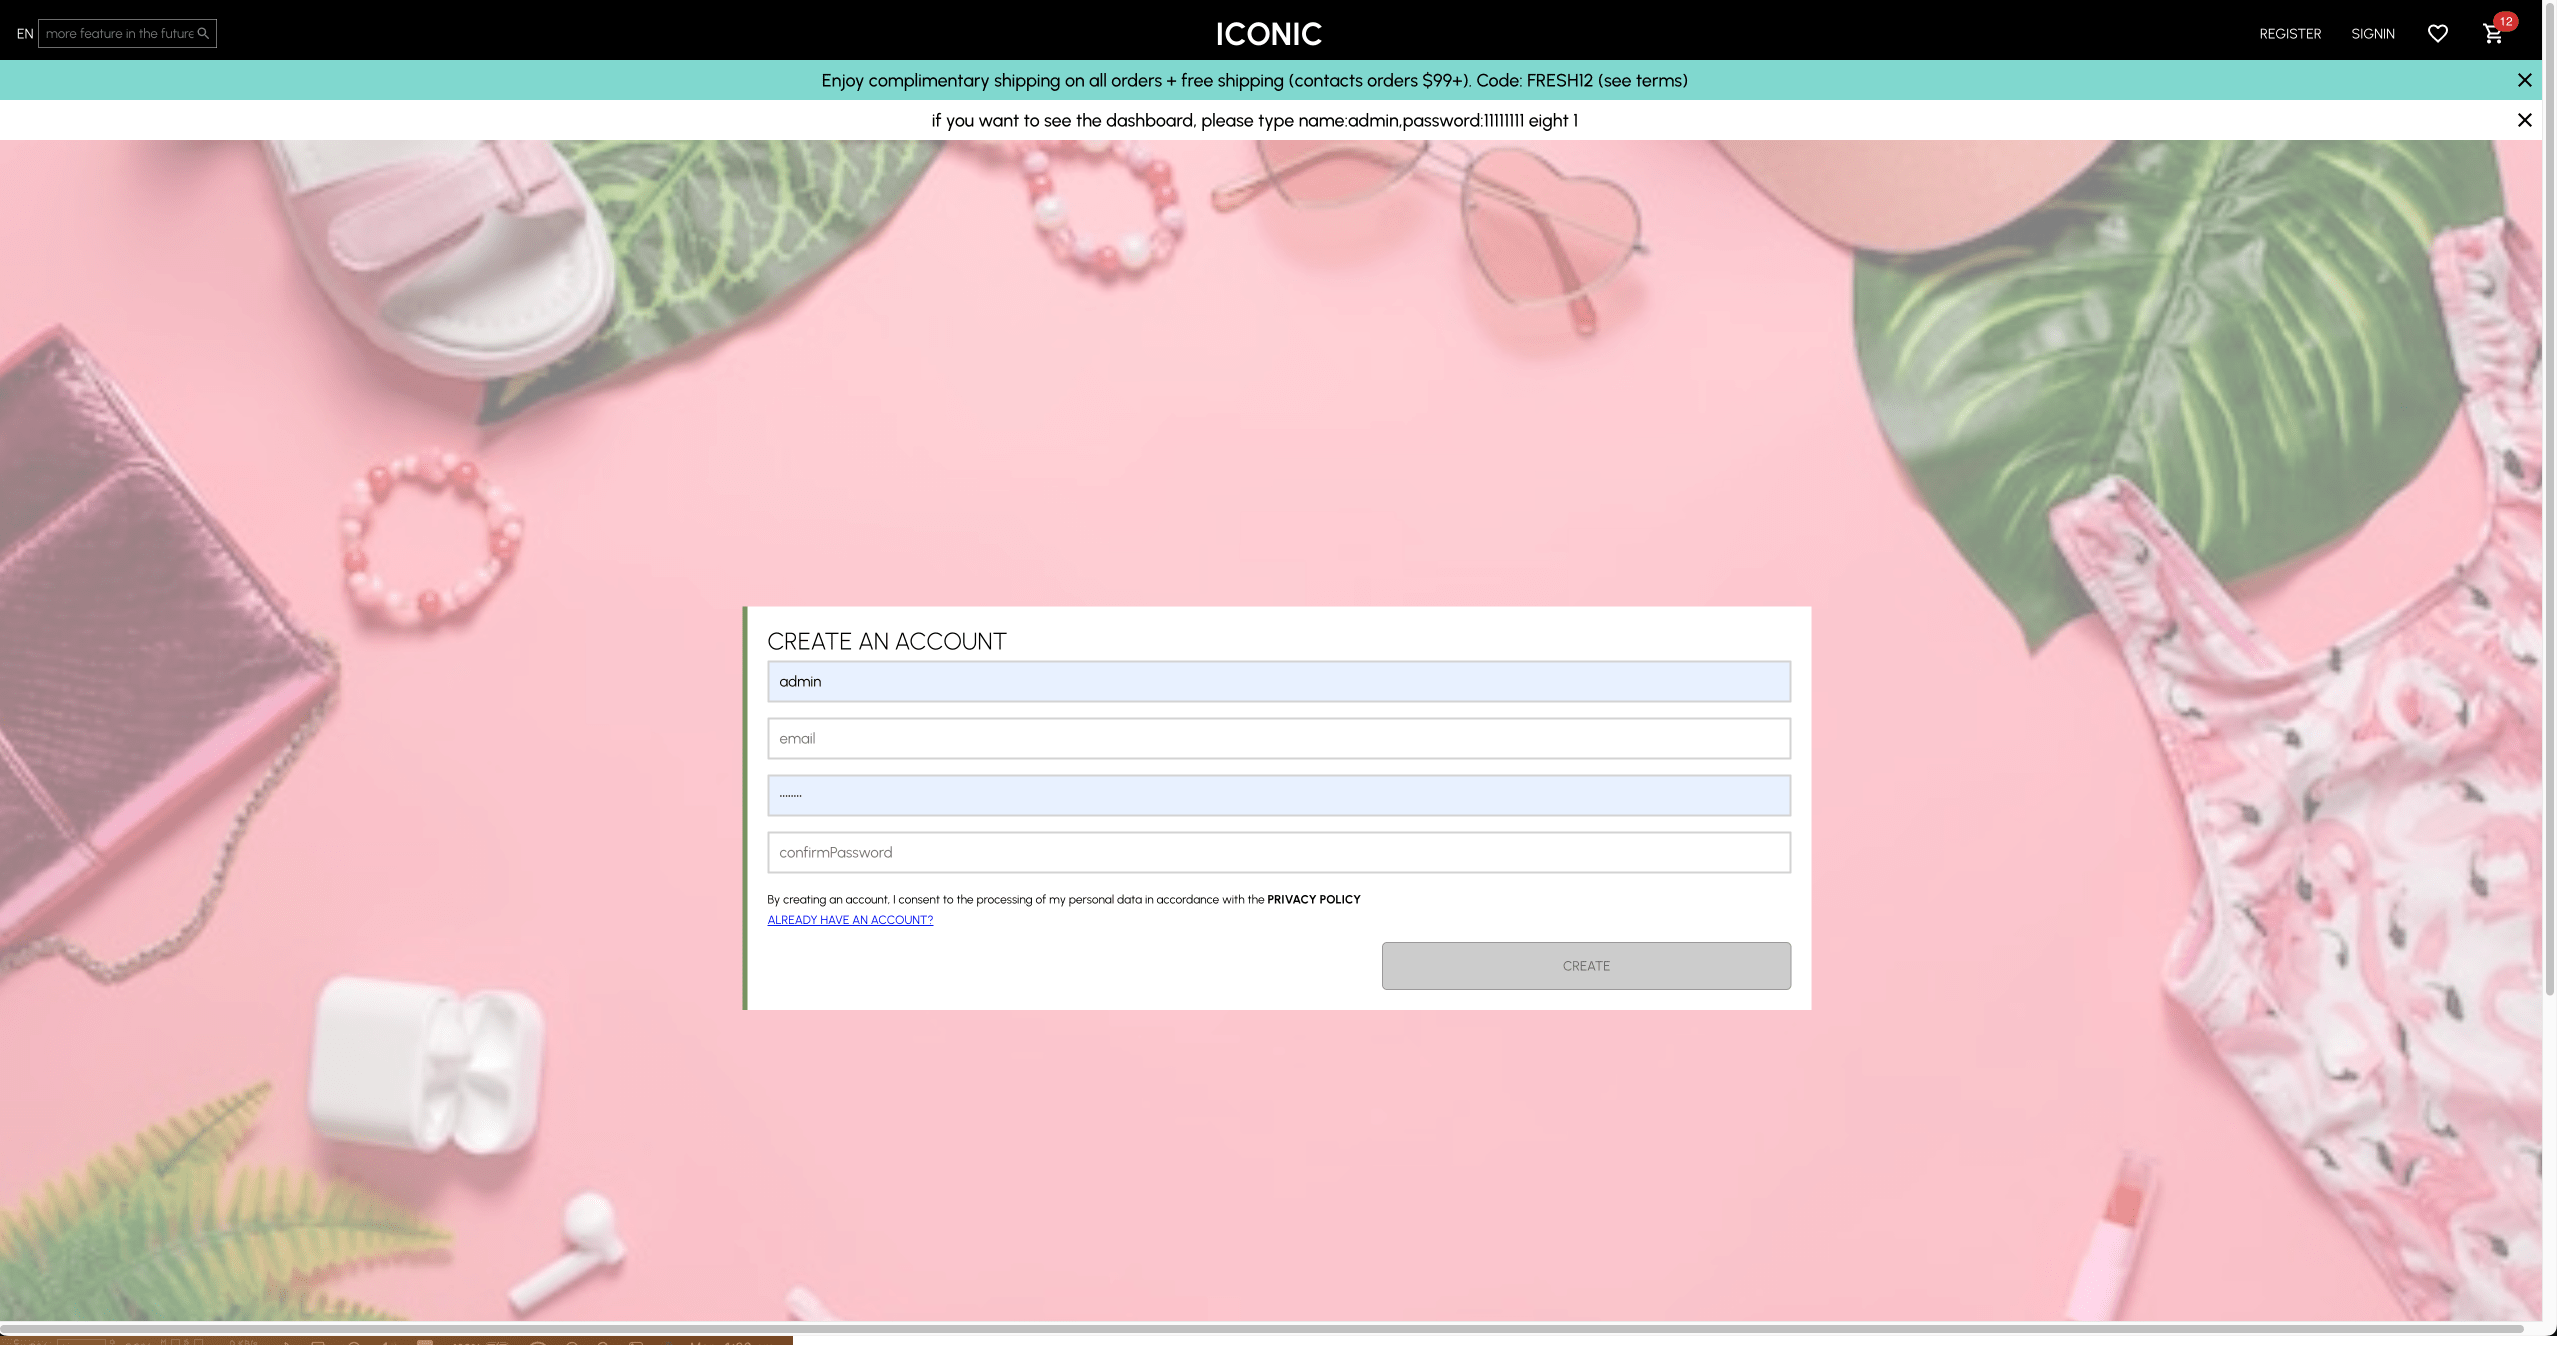Focus the username field containing admin
Image resolution: width=2557 pixels, height=1345 pixels.
coord(1278,681)
